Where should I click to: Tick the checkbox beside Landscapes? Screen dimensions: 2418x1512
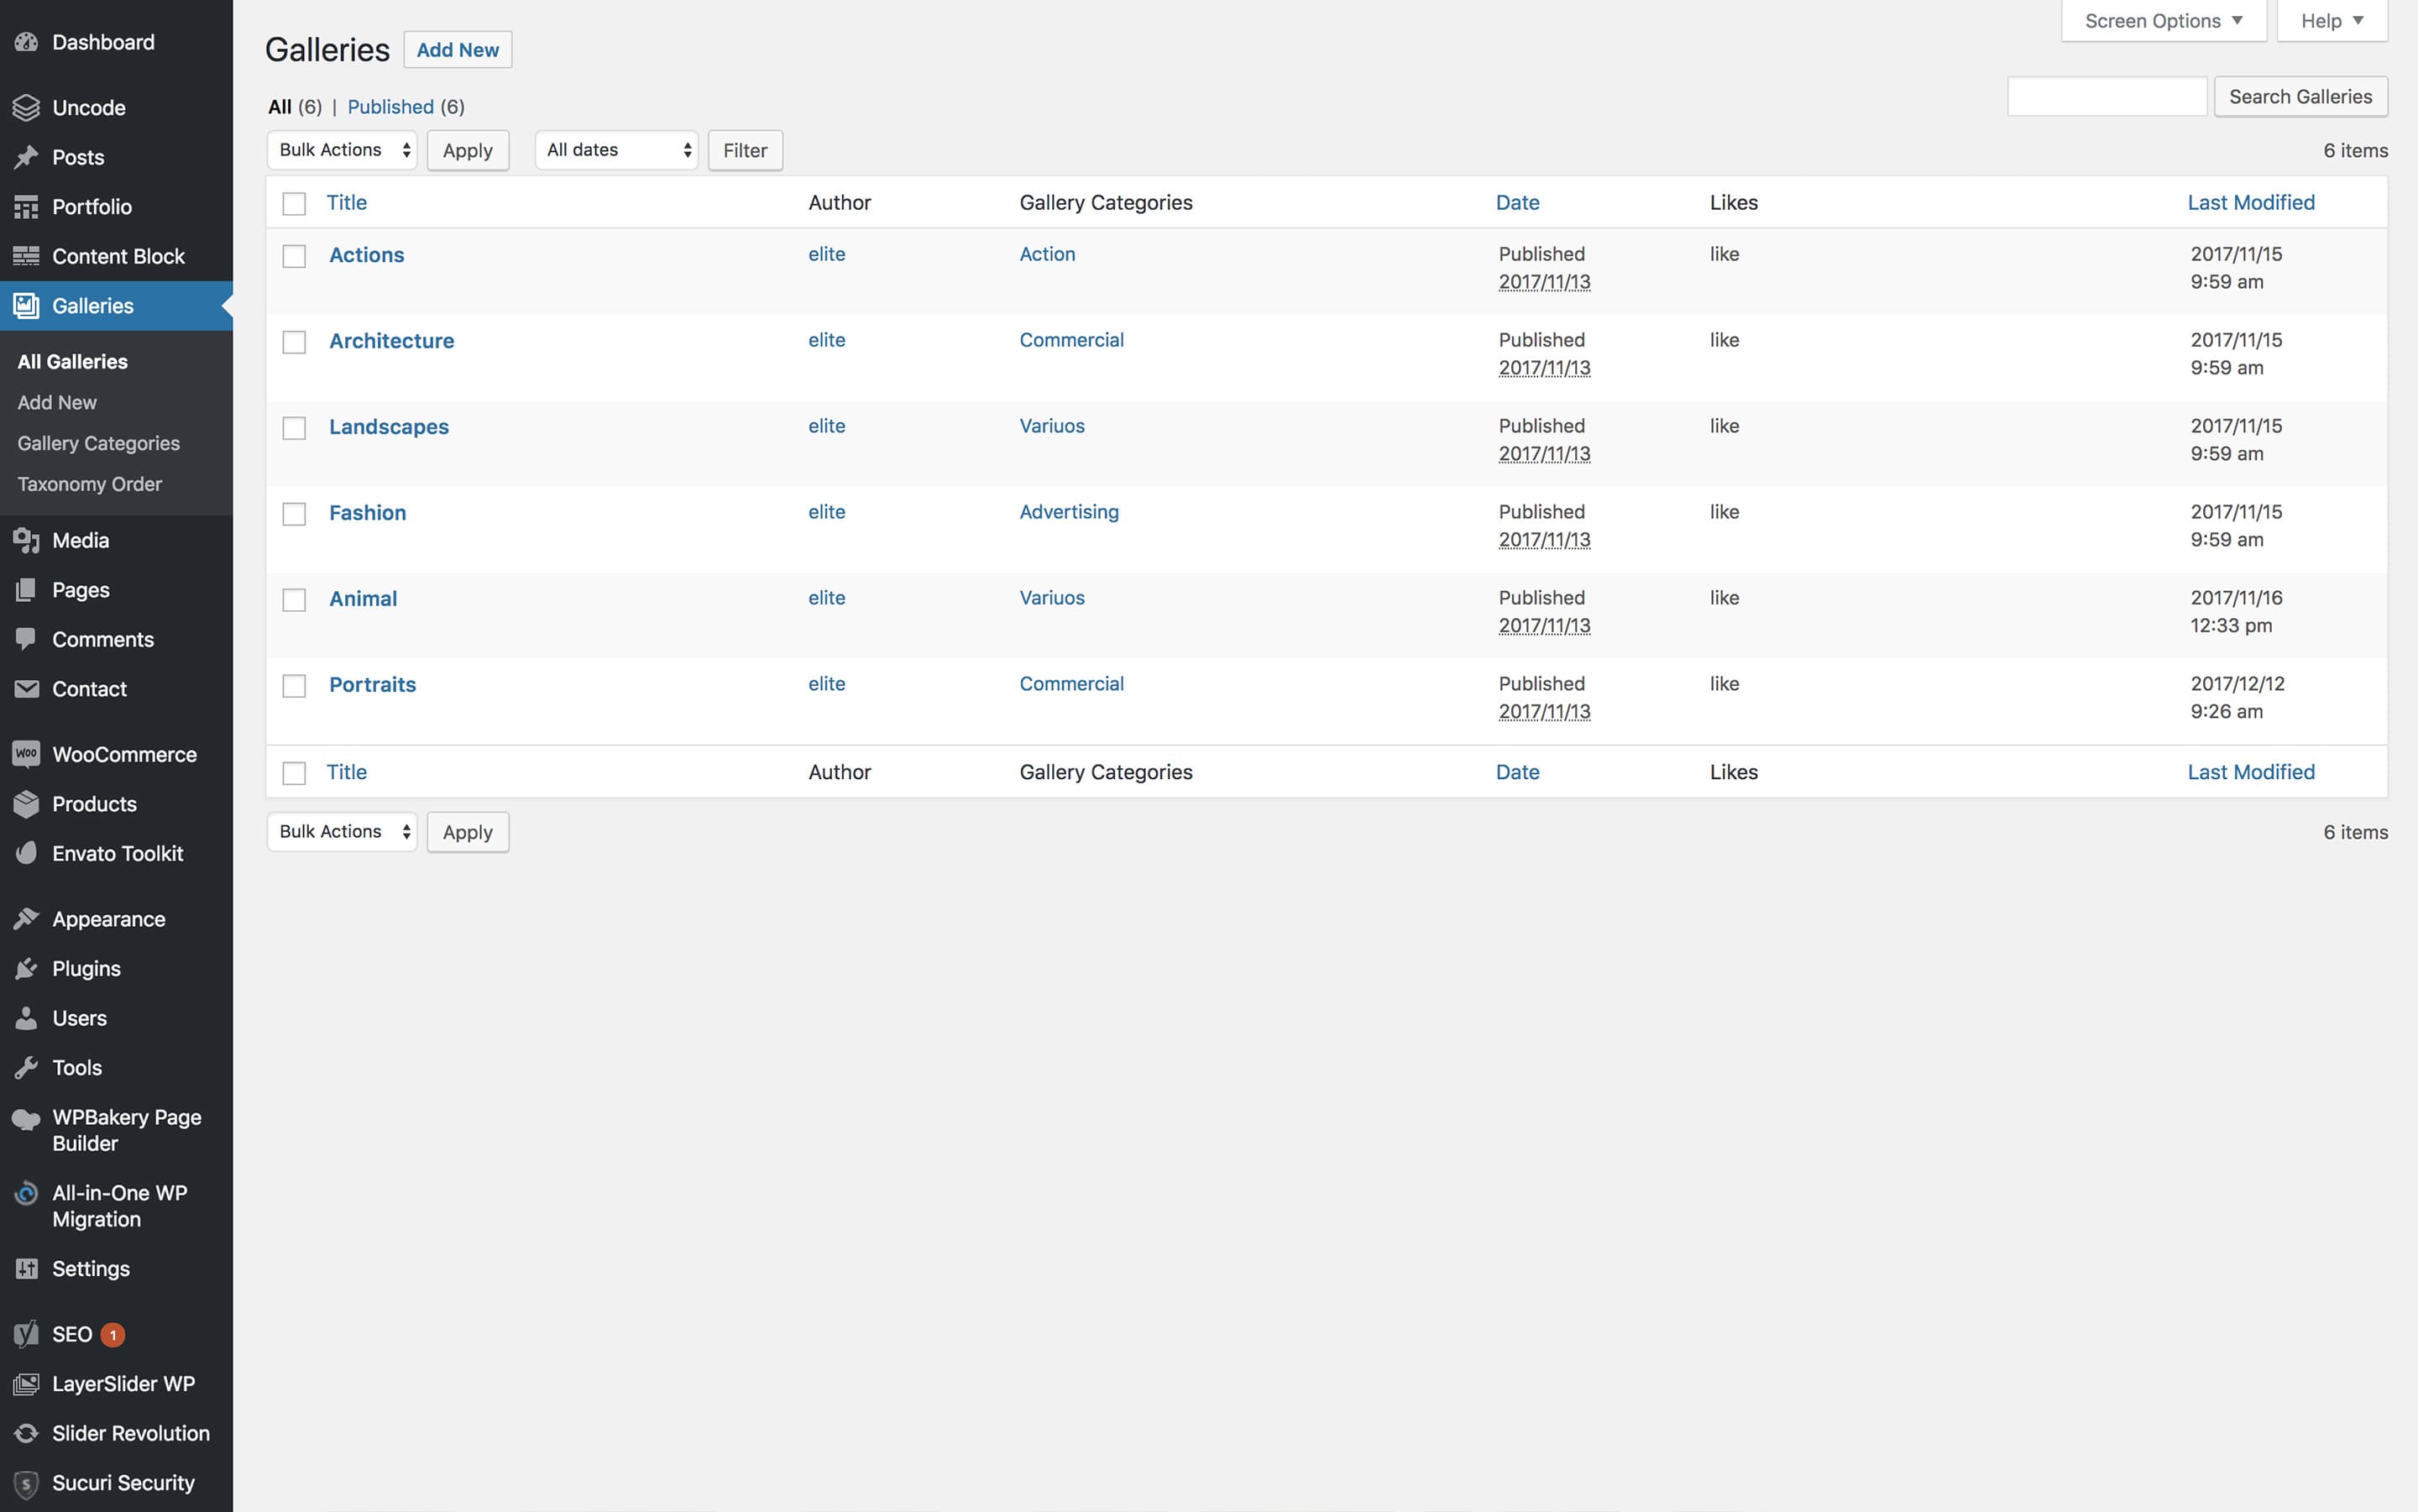(294, 428)
